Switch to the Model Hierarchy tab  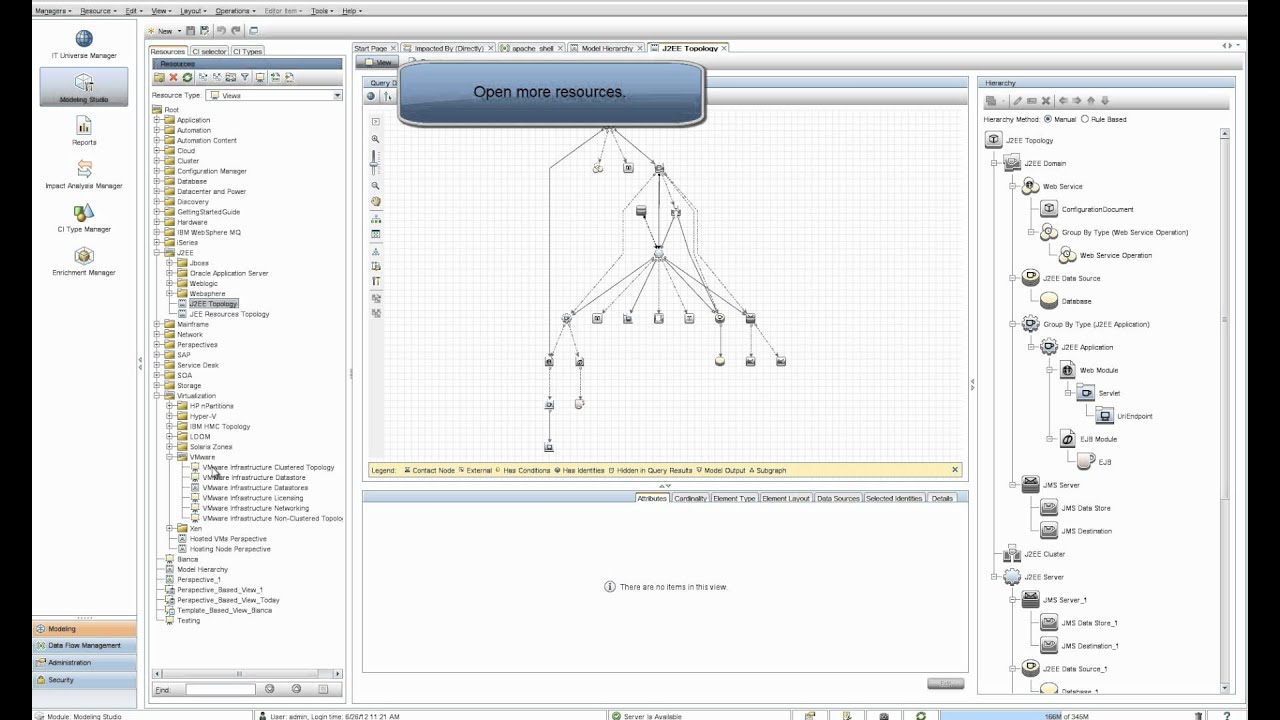click(x=607, y=48)
